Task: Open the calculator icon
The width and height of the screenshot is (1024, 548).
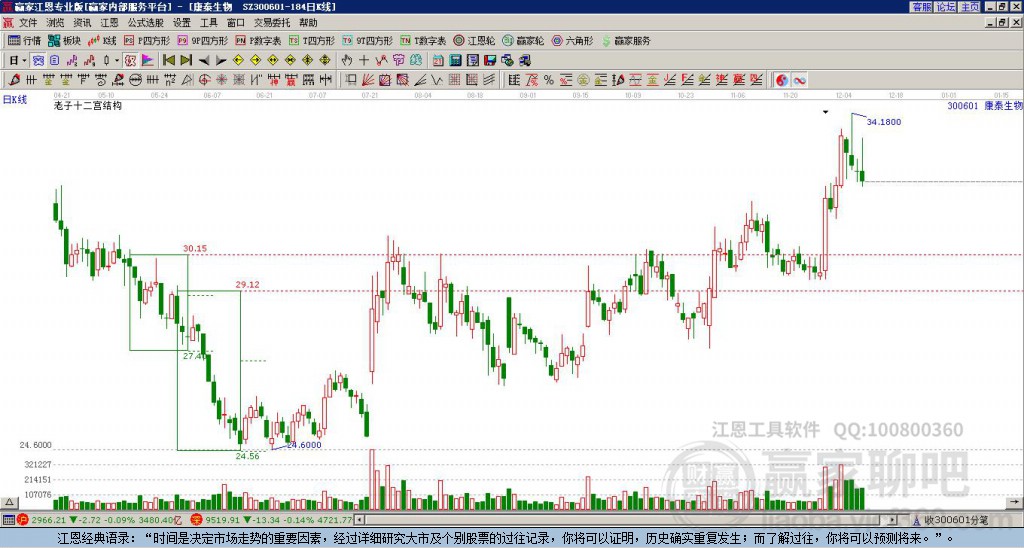Action: [x=455, y=60]
